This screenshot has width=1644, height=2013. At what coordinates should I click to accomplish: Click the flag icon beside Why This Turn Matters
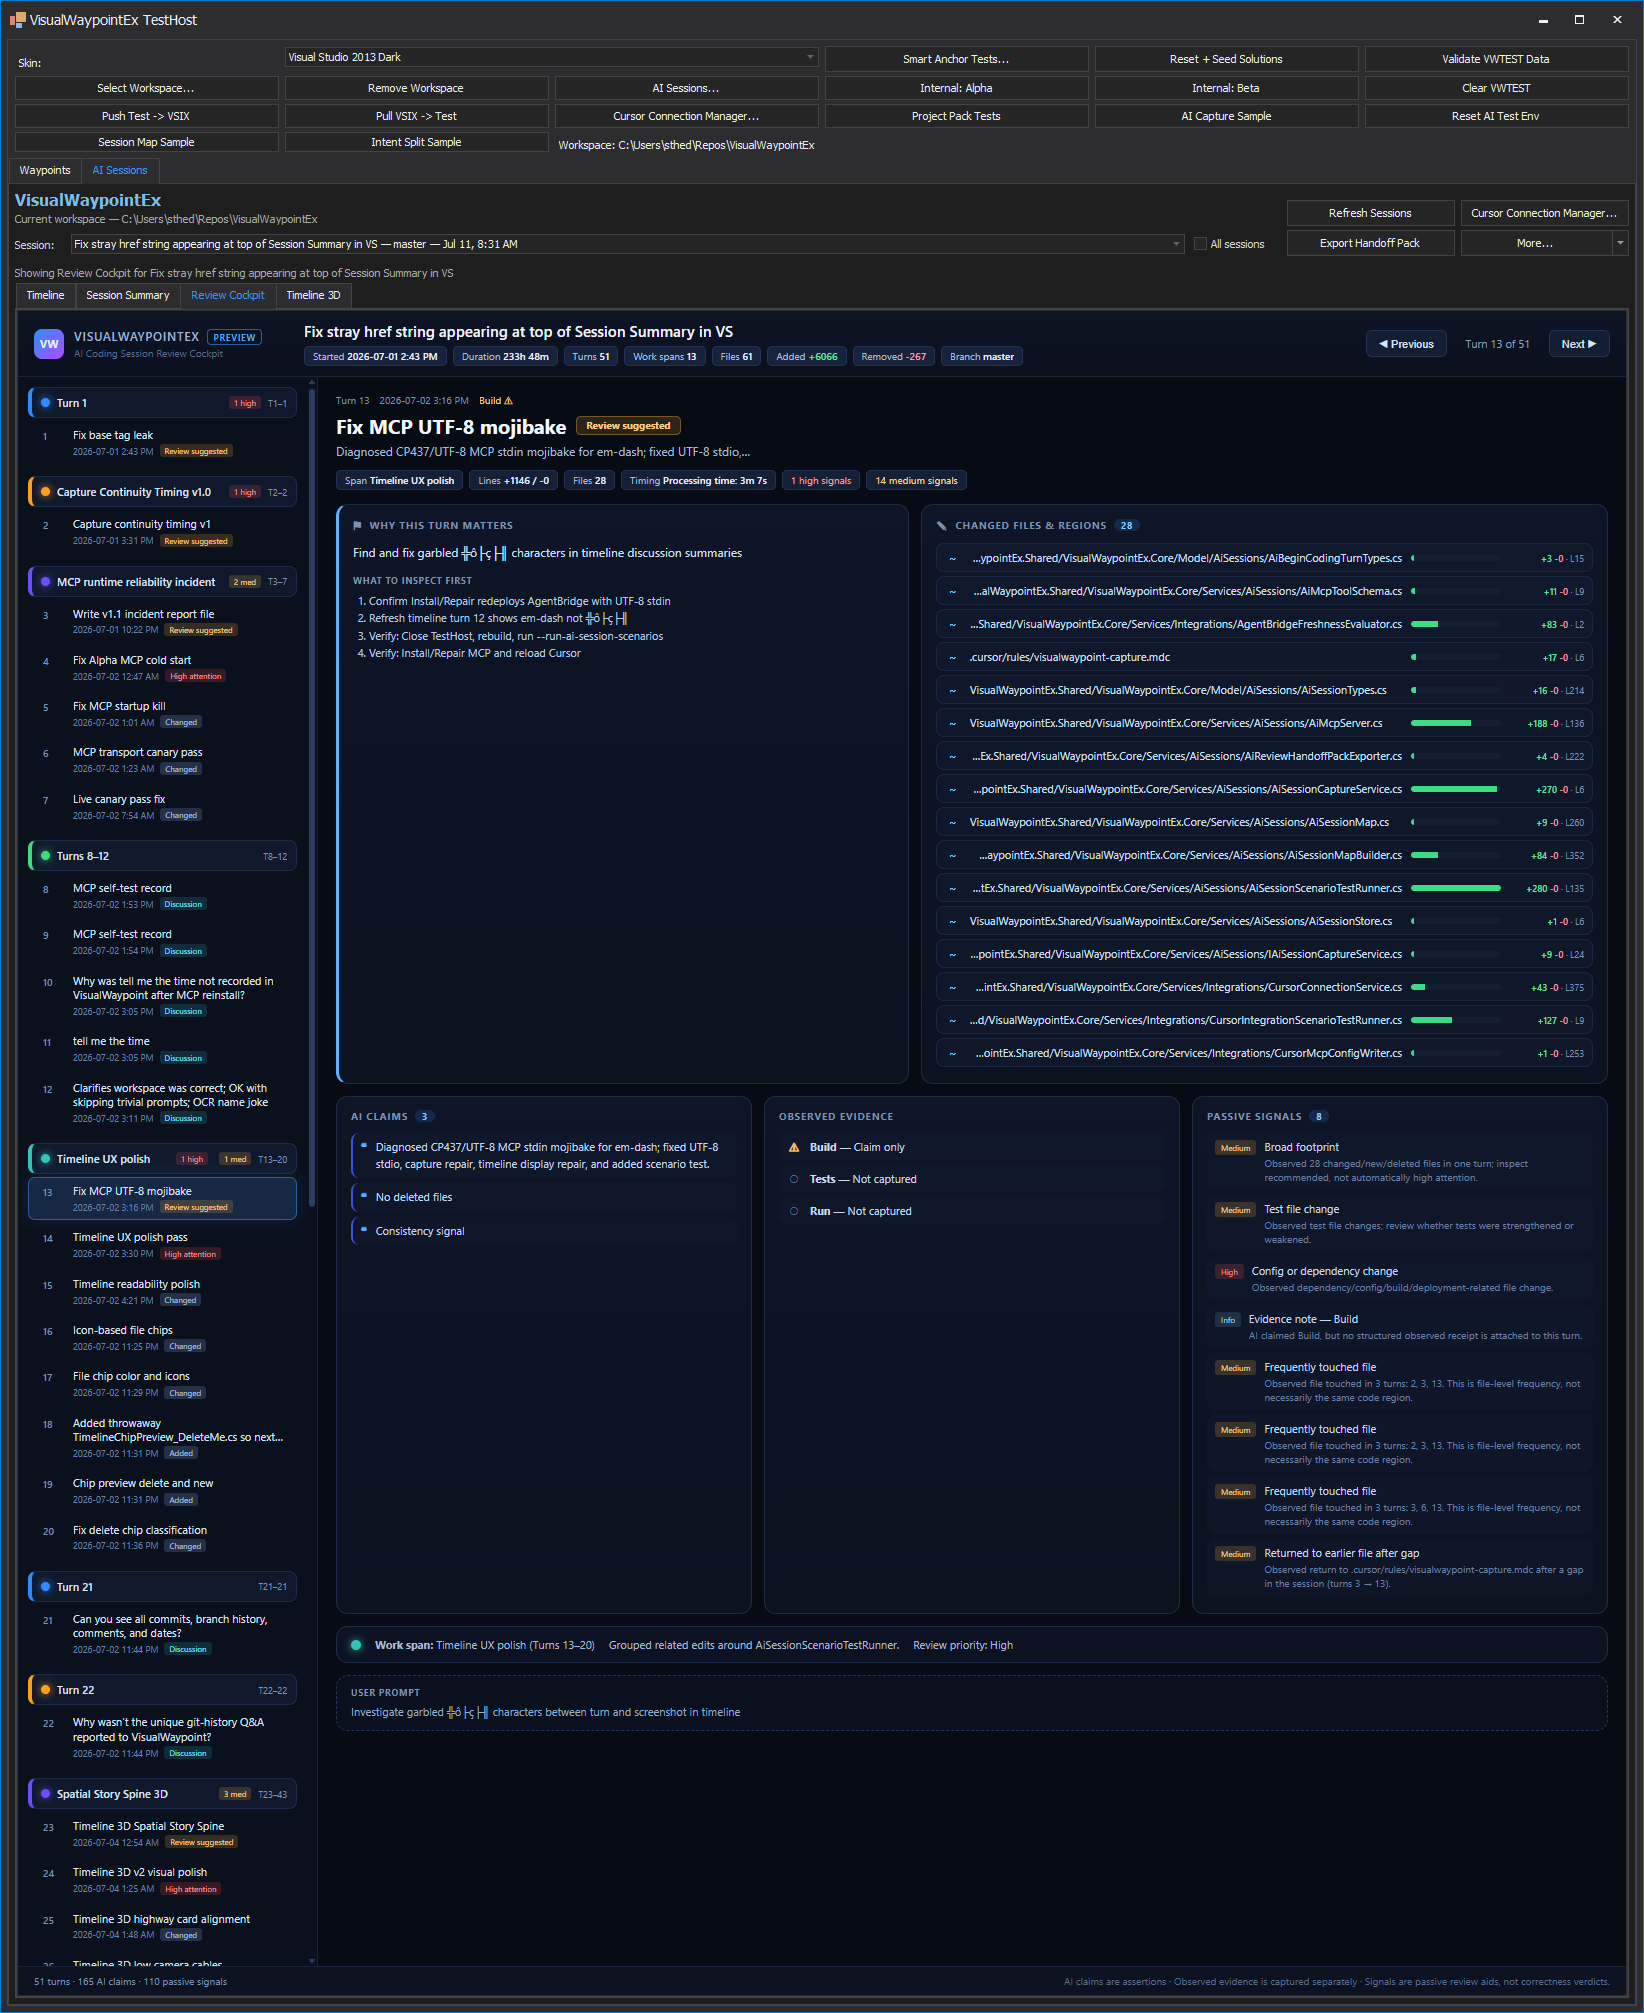(357, 526)
